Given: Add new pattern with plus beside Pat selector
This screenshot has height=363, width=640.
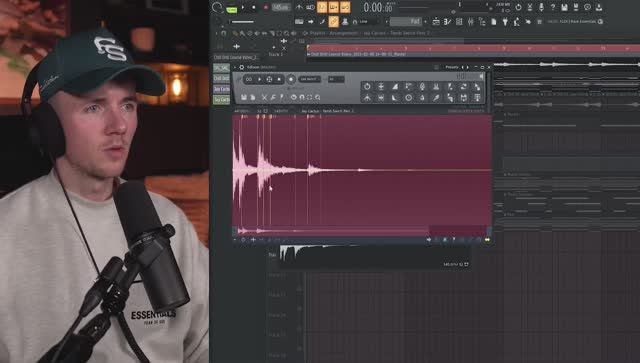Looking at the screenshot, I should click(426, 22).
